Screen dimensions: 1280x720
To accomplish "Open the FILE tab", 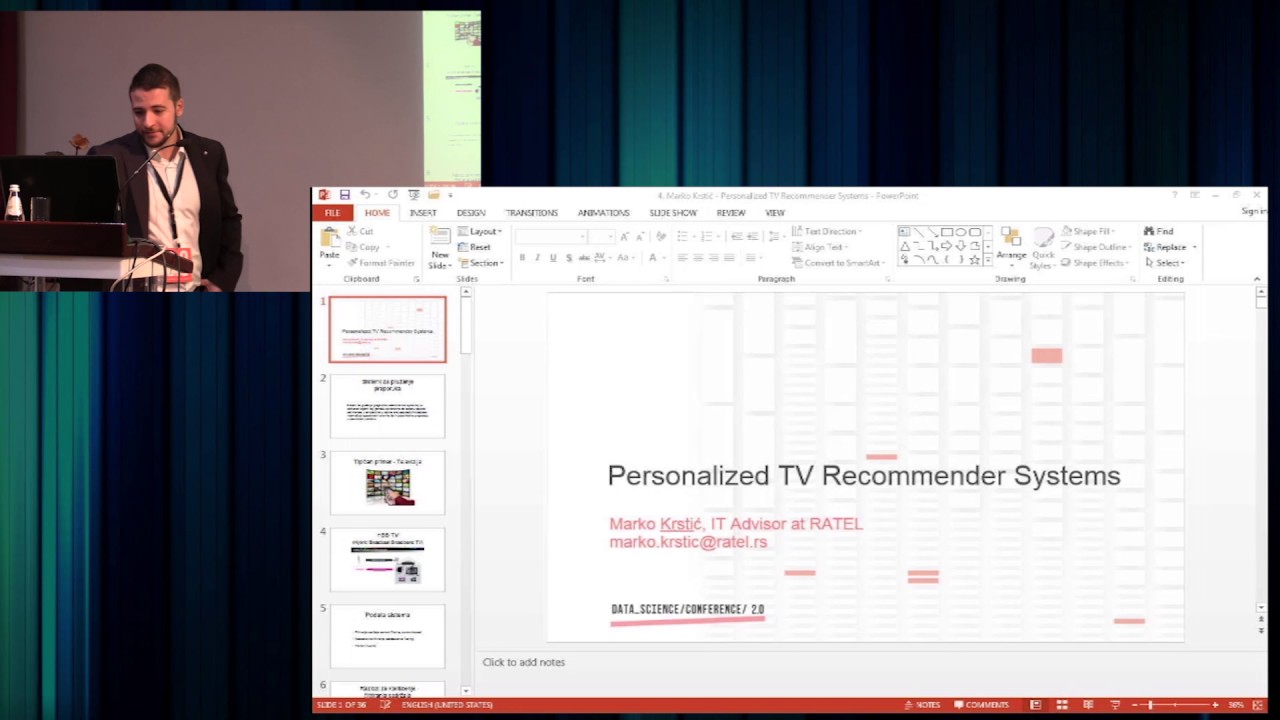I will tap(332, 213).
